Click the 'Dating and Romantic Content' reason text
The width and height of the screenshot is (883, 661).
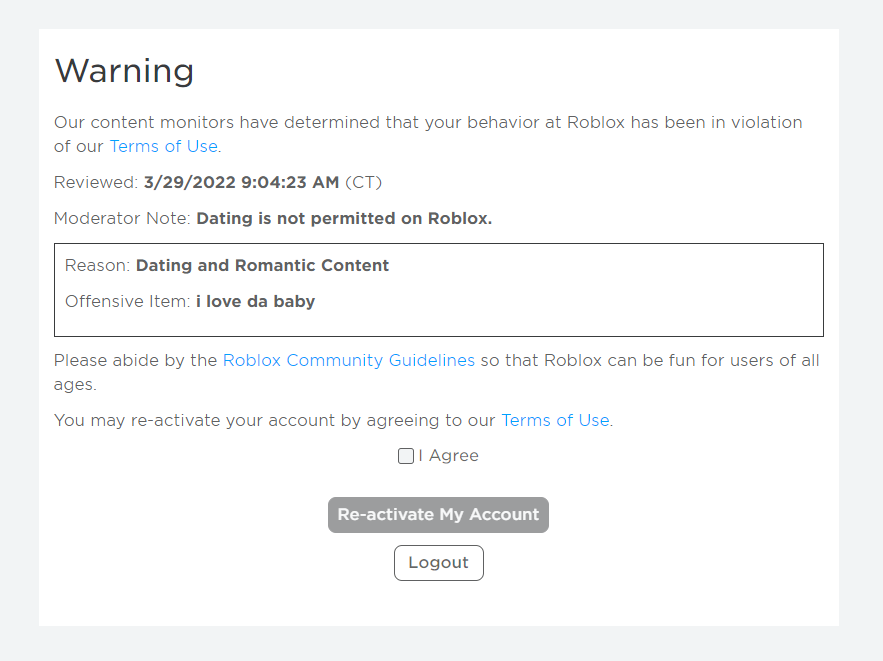coord(262,265)
